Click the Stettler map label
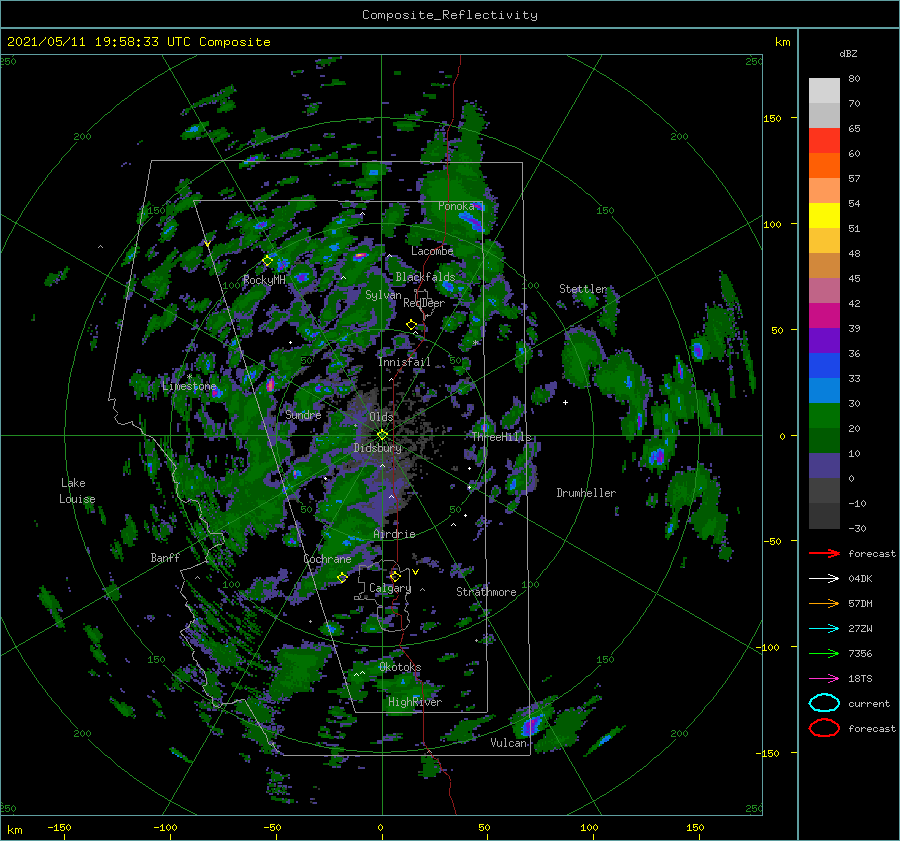The width and height of the screenshot is (900, 841). pyautogui.click(x=583, y=289)
